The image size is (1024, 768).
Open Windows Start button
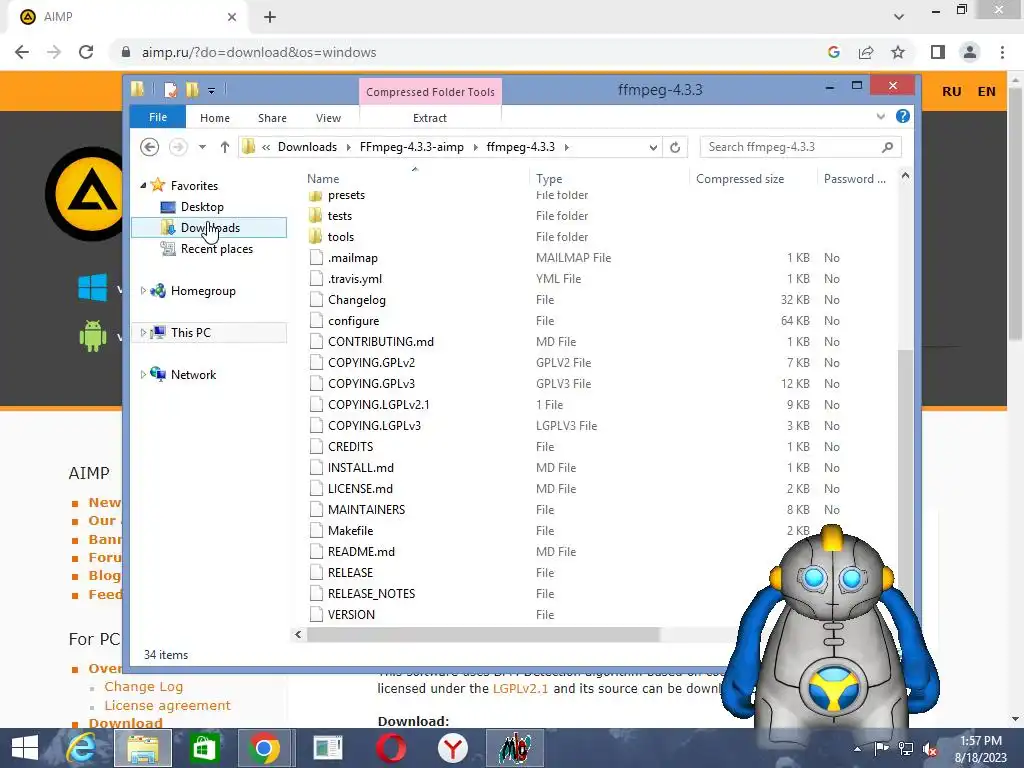tap(25, 748)
